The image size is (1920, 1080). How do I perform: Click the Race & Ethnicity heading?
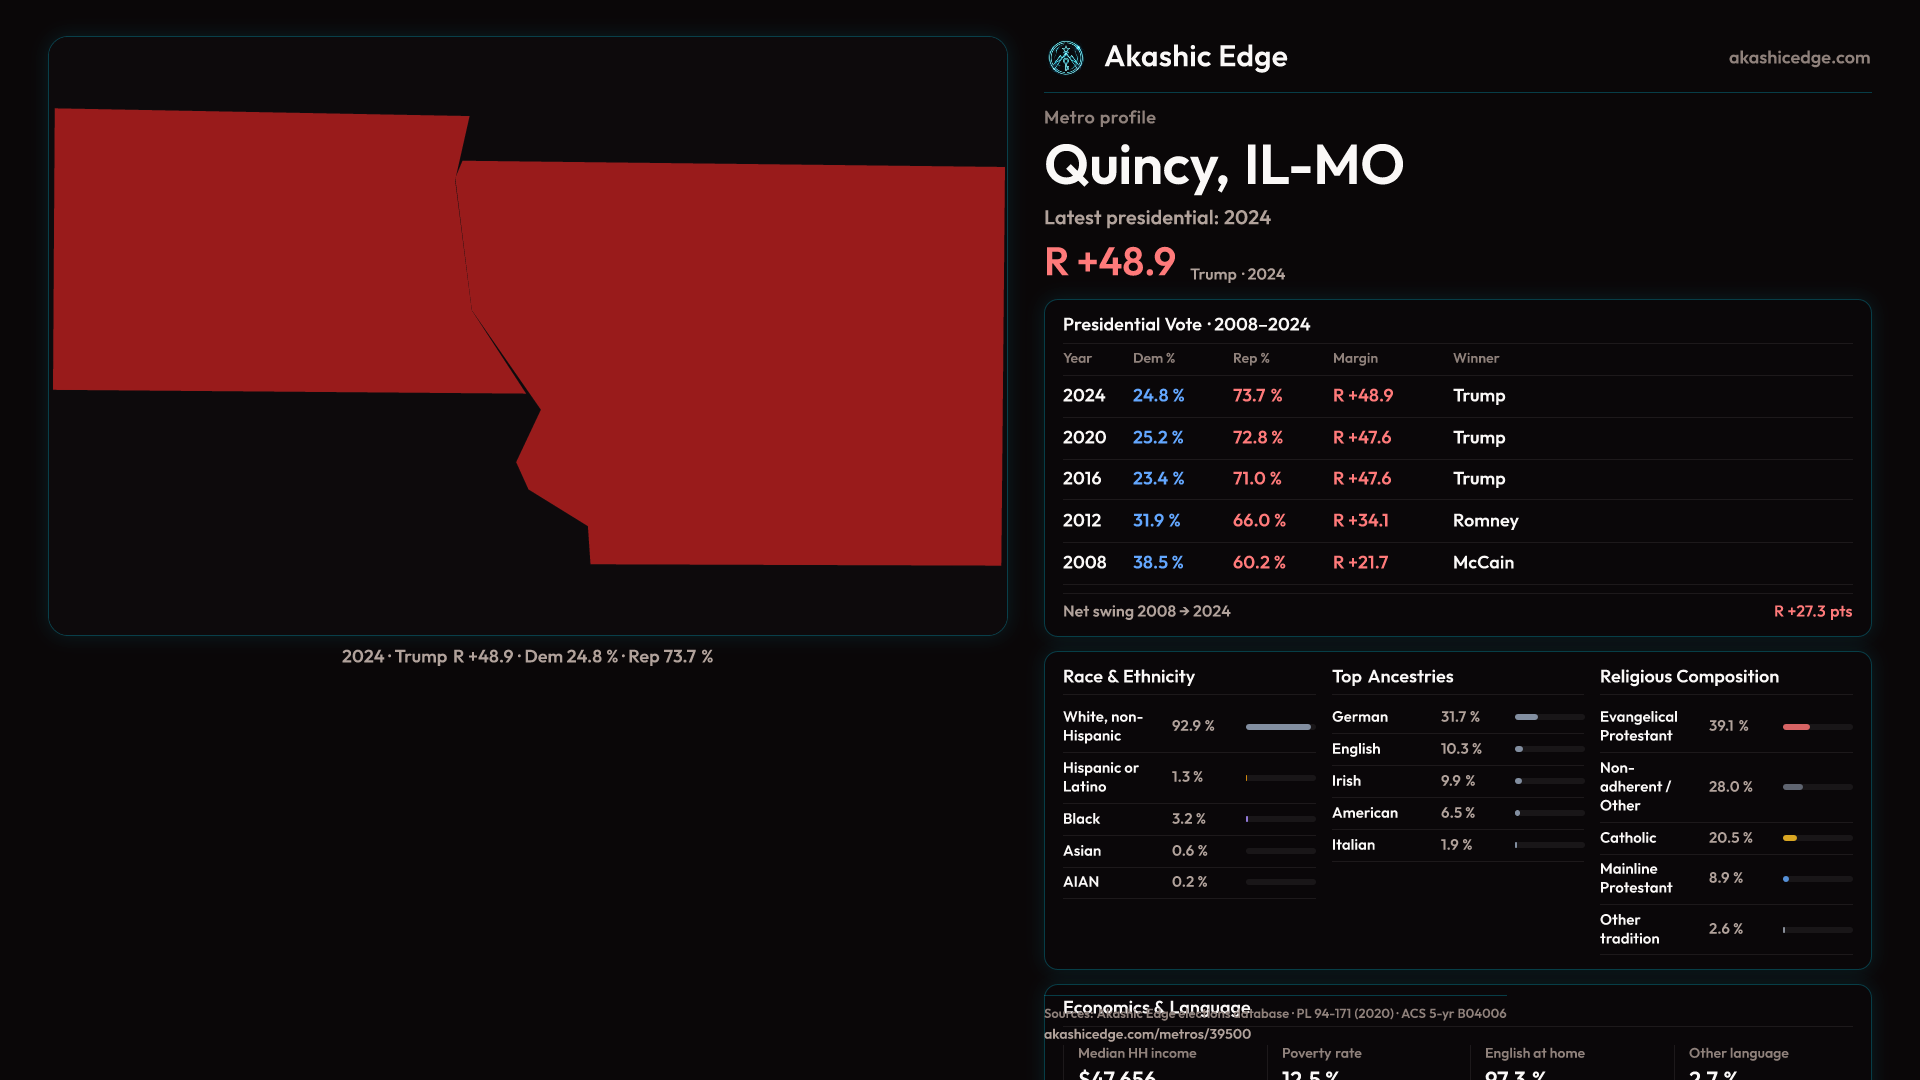(1128, 677)
